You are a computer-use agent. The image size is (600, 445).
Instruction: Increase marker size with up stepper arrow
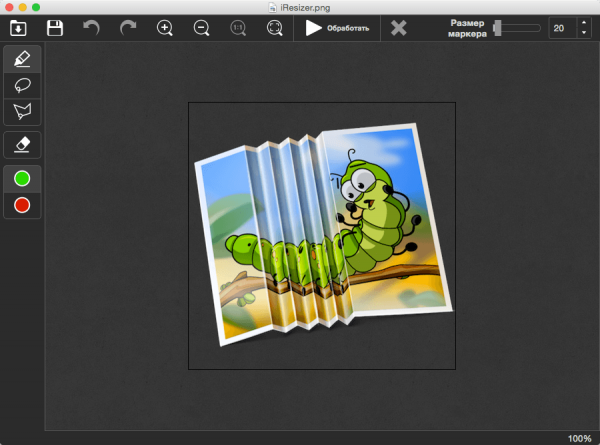pos(584,23)
